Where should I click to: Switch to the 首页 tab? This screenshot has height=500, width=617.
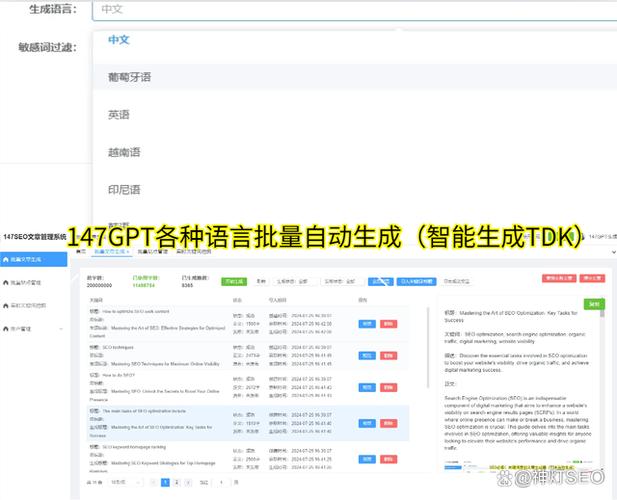pyautogui.click(x=81, y=251)
